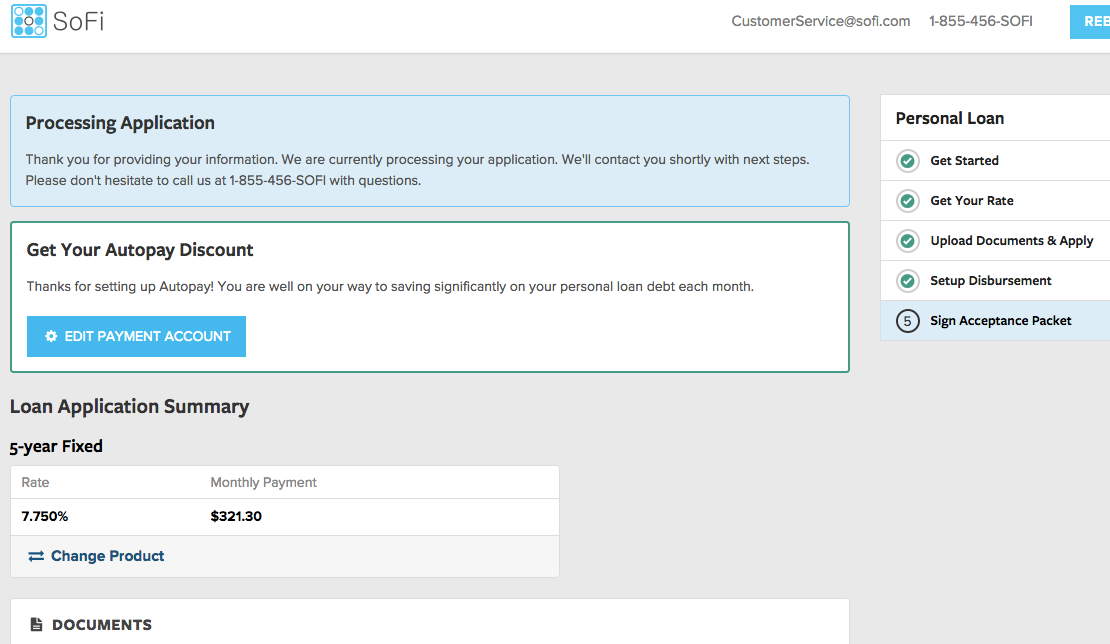Click the 7.750% rate value
The height and width of the screenshot is (644, 1110).
45,517
